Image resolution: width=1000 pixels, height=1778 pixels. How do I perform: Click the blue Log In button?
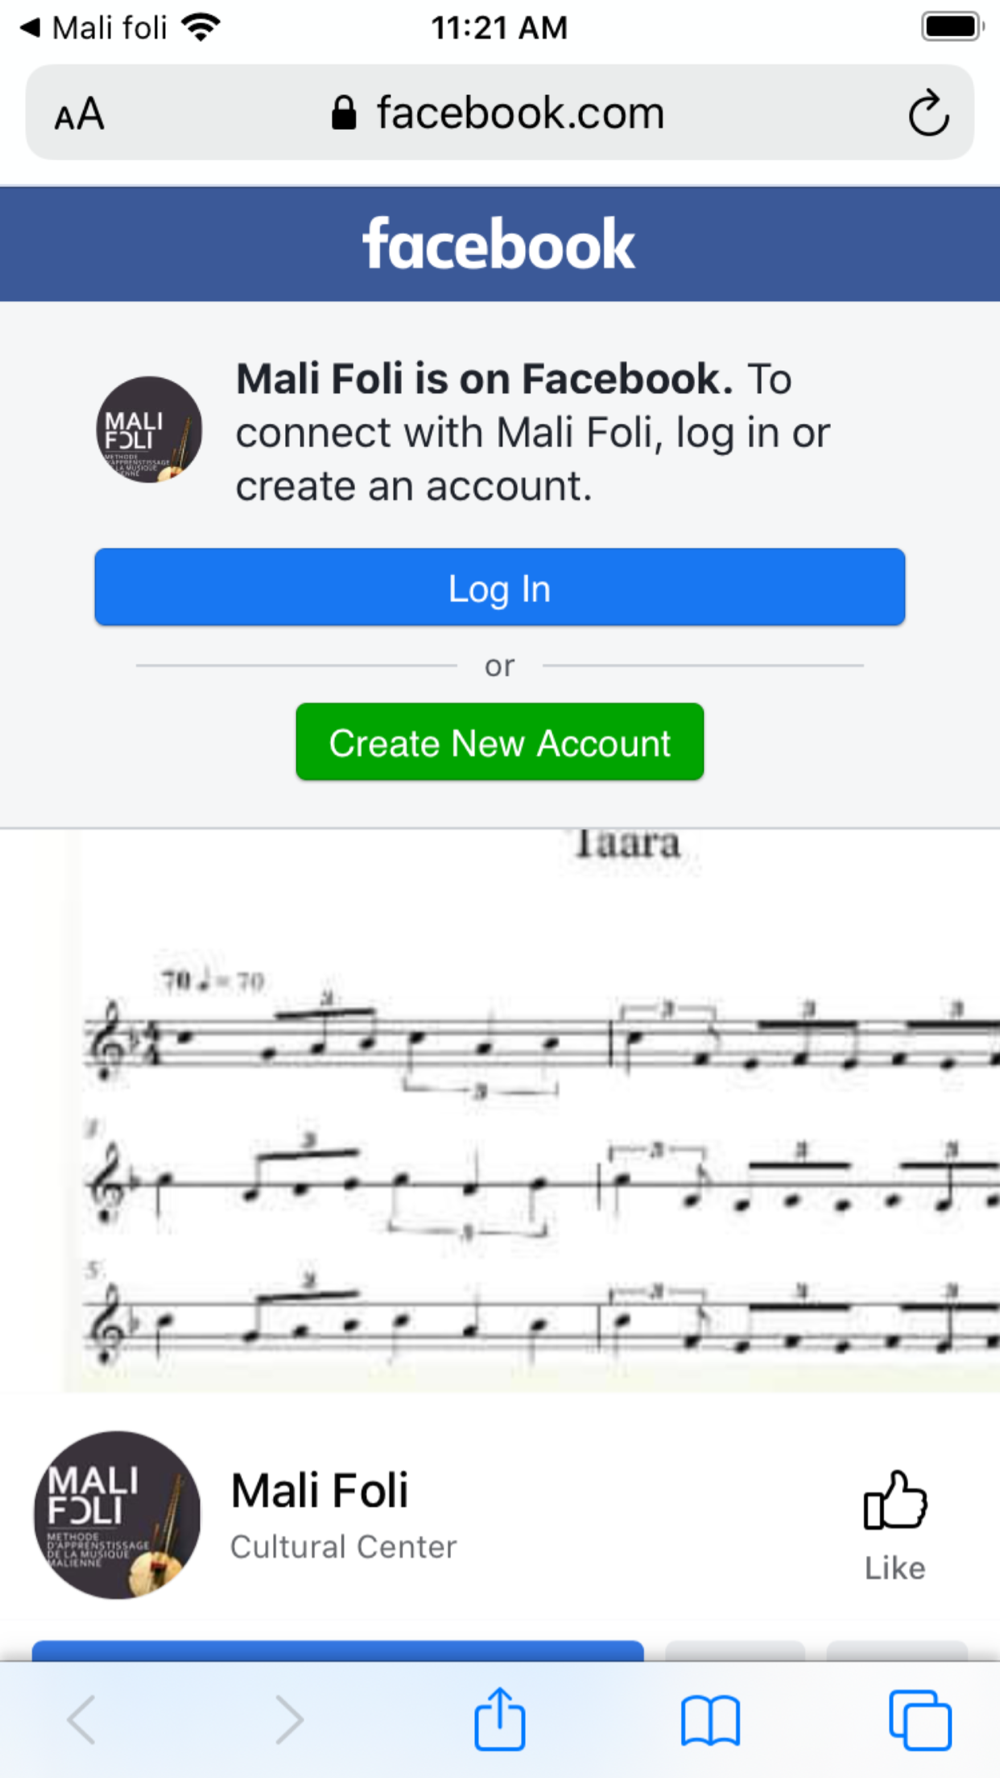(500, 588)
